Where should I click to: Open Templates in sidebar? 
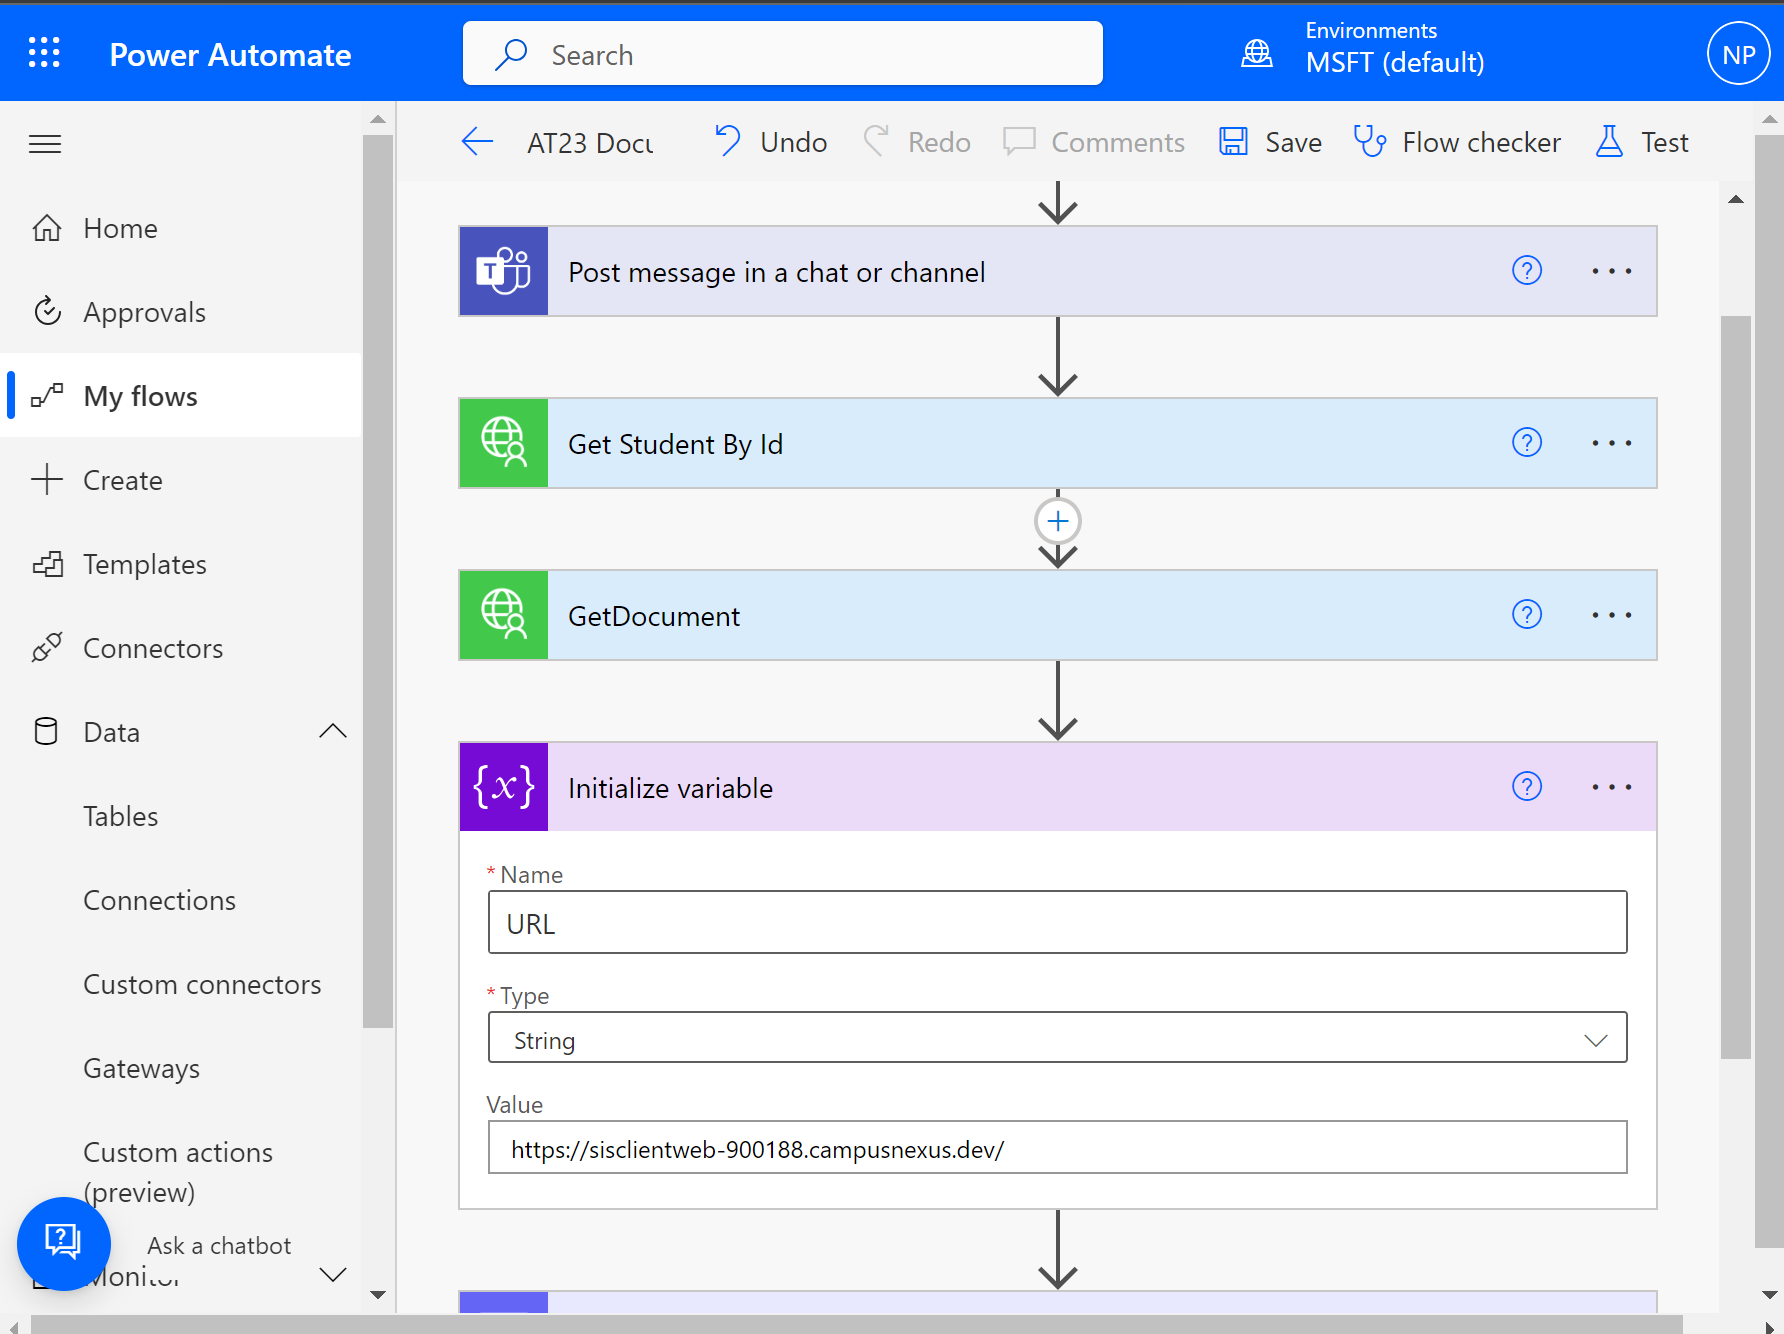182,564
